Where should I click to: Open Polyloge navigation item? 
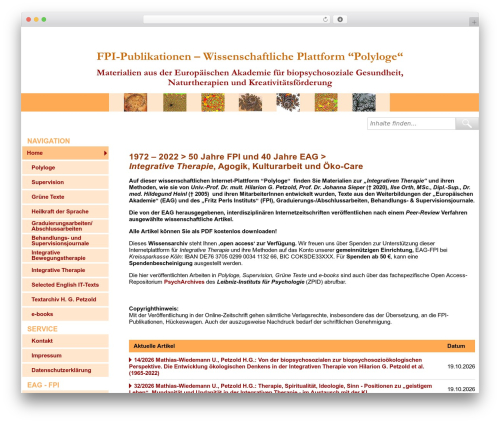65,168
